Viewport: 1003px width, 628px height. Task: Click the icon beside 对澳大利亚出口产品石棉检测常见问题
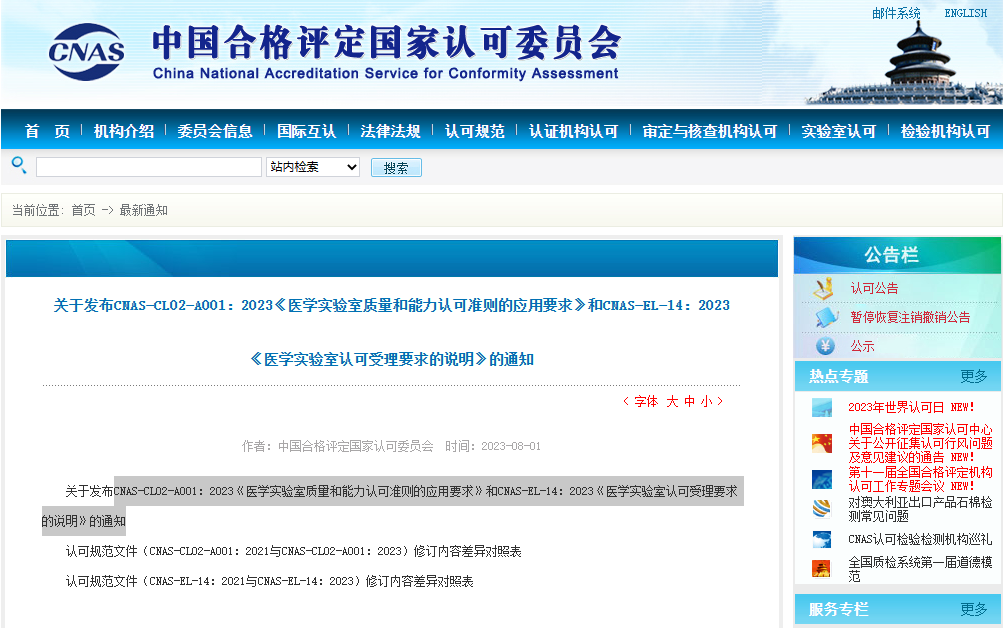pos(822,509)
